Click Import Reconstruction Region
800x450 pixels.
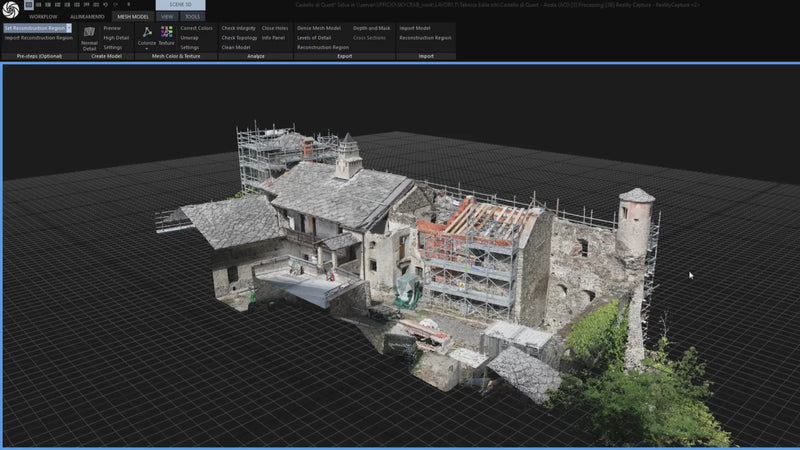38,38
